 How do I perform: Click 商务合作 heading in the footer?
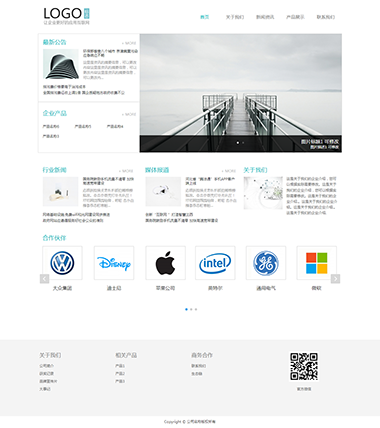point(202,355)
